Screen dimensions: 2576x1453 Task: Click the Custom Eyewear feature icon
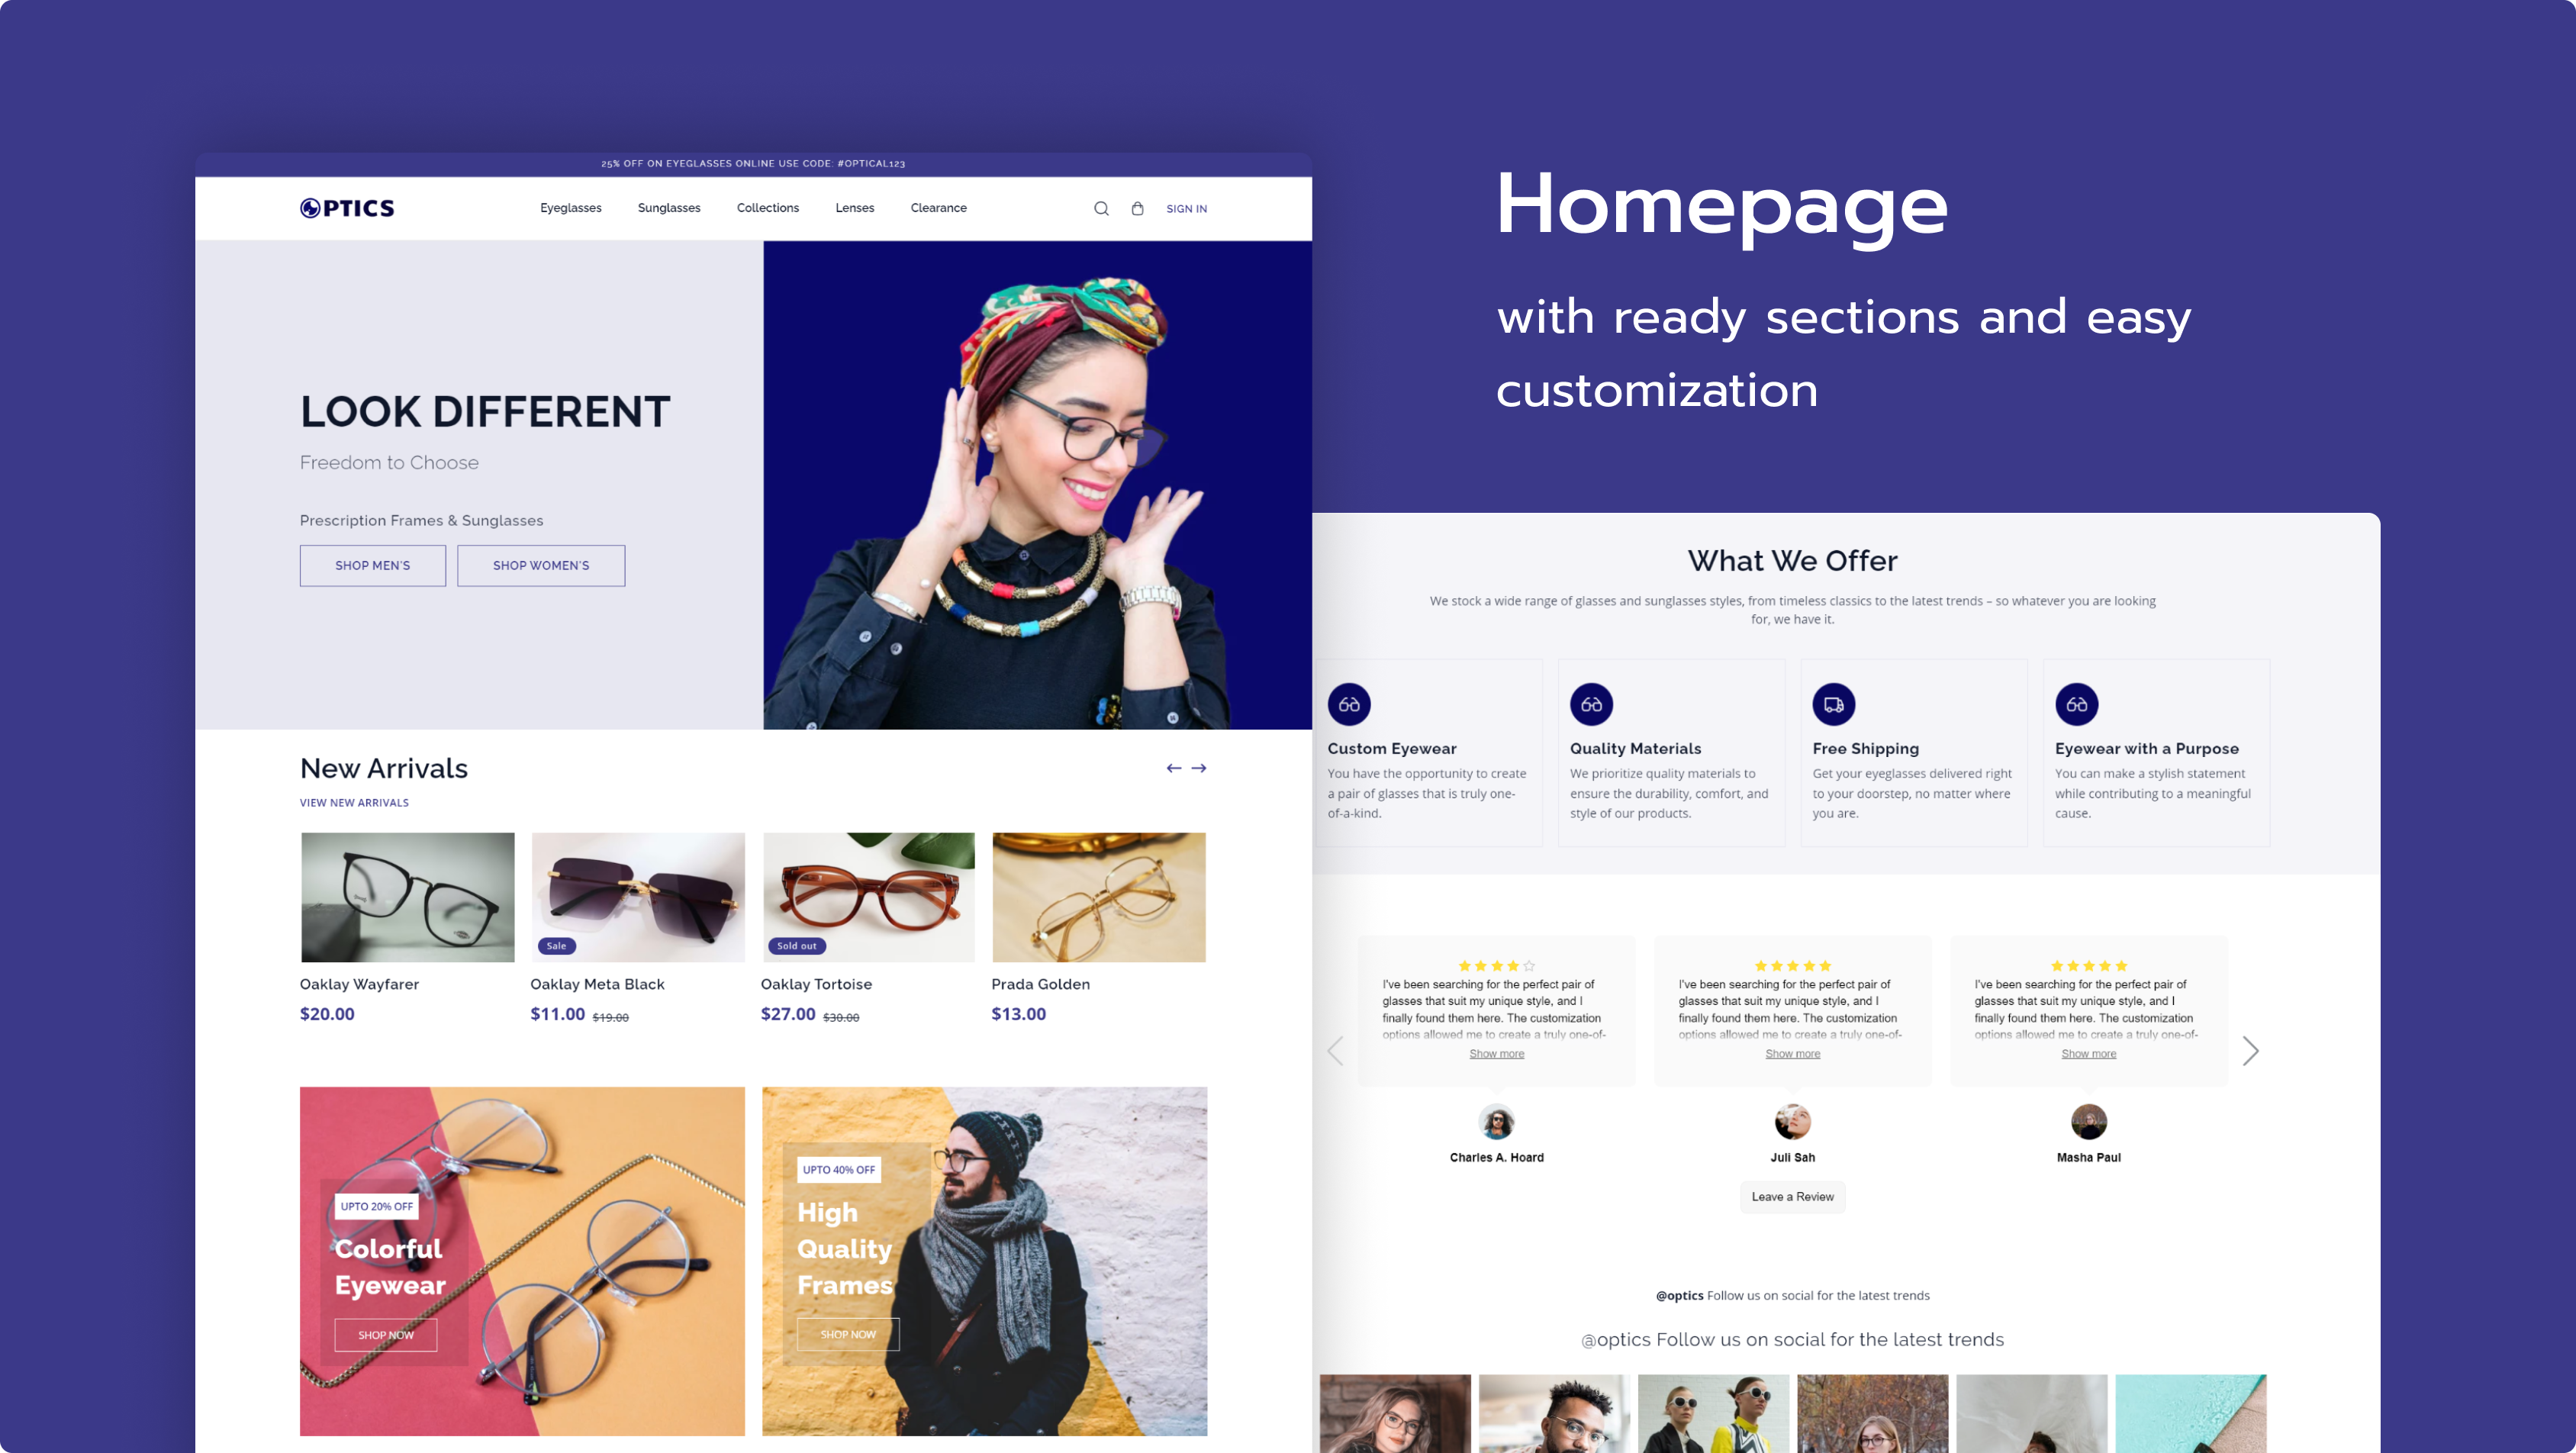[x=1348, y=704]
